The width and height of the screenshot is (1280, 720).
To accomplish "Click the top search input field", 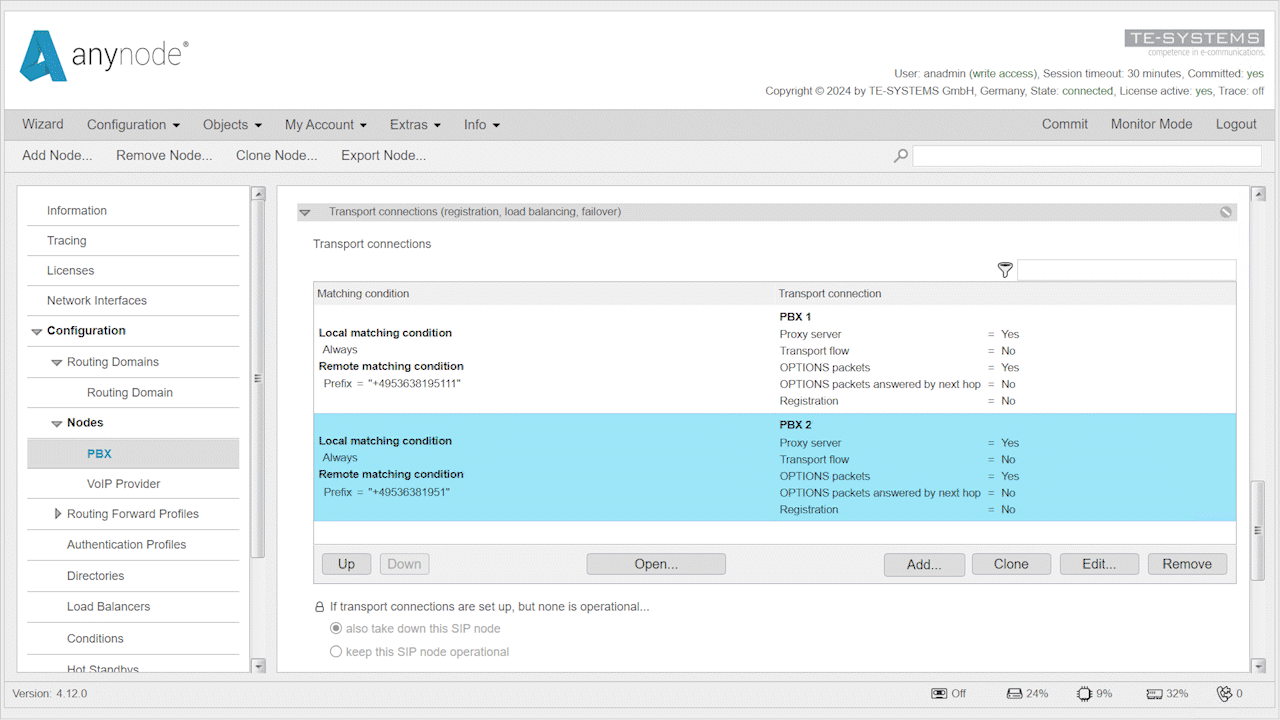I will point(1087,156).
